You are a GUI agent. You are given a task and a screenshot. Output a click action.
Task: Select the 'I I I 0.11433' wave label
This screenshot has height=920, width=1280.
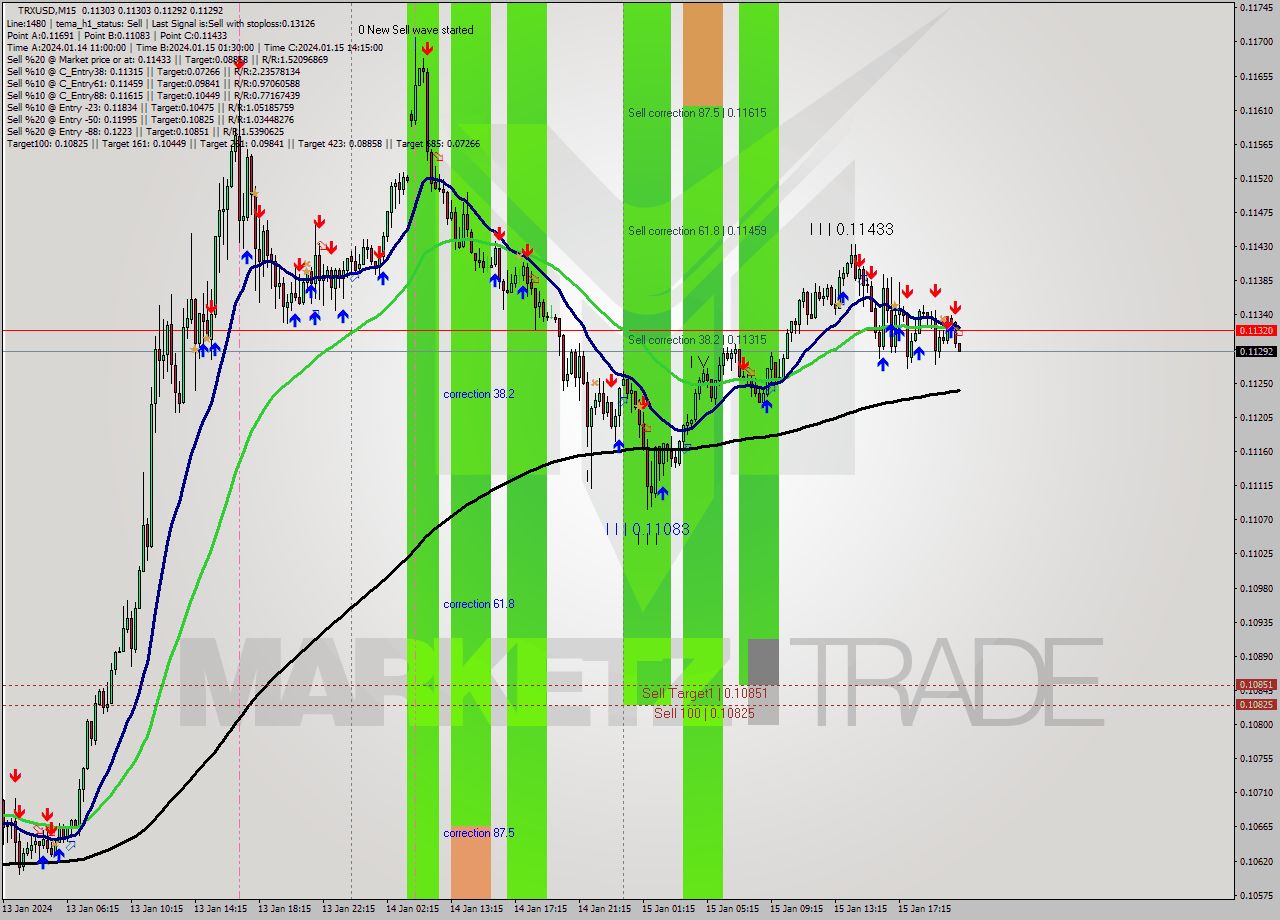pyautogui.click(x=851, y=229)
